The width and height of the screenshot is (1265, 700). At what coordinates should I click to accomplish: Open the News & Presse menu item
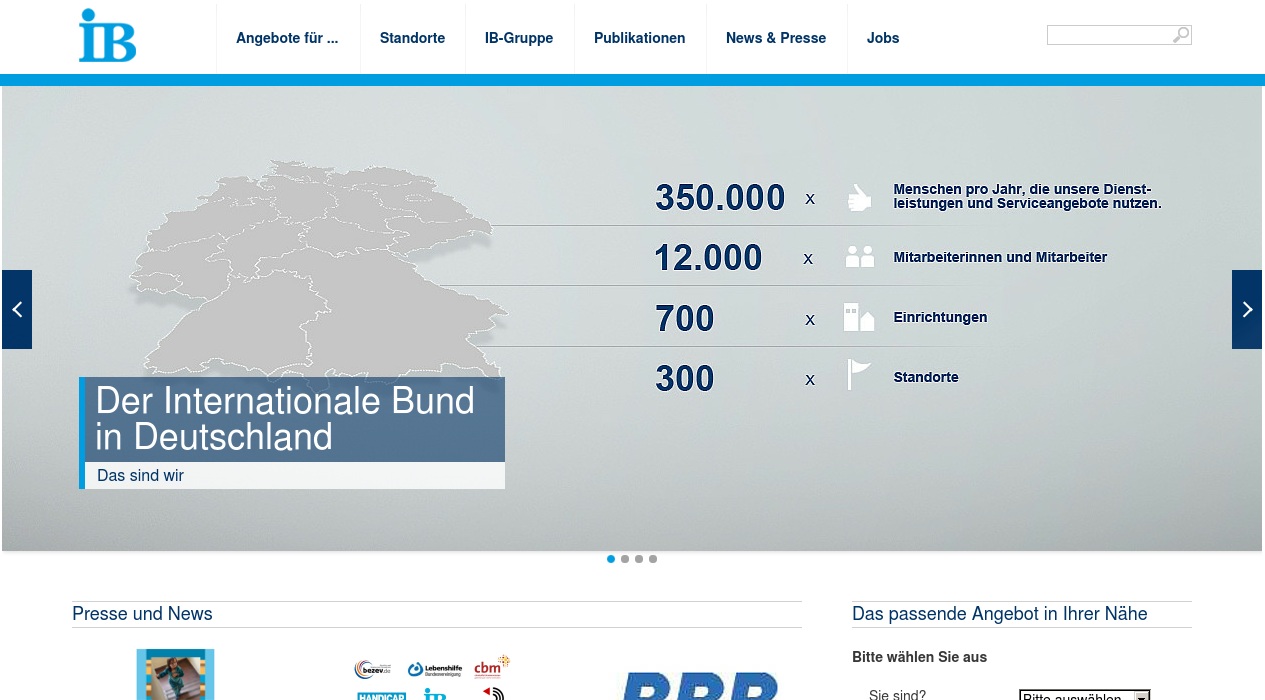776,38
